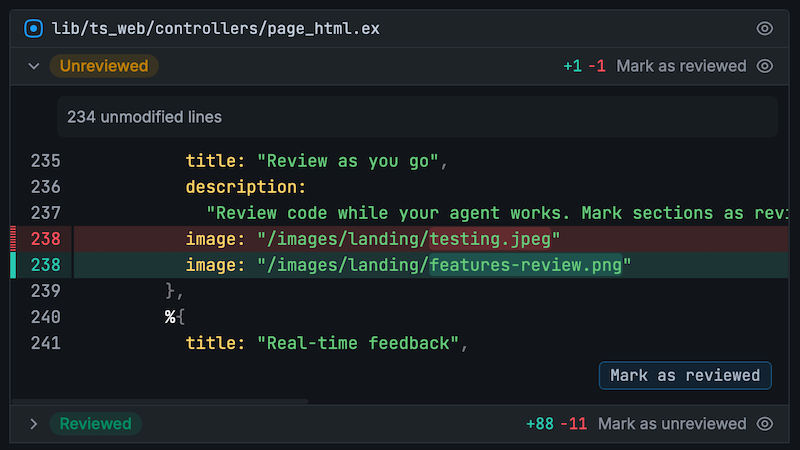Click the green Reviewed badge
The width and height of the screenshot is (800, 450).
[95, 424]
